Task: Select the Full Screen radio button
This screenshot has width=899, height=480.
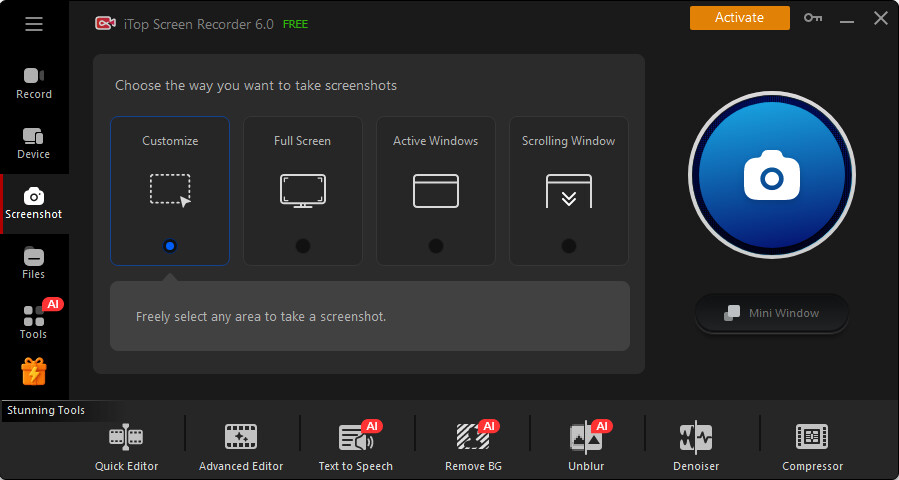Action: tap(303, 246)
